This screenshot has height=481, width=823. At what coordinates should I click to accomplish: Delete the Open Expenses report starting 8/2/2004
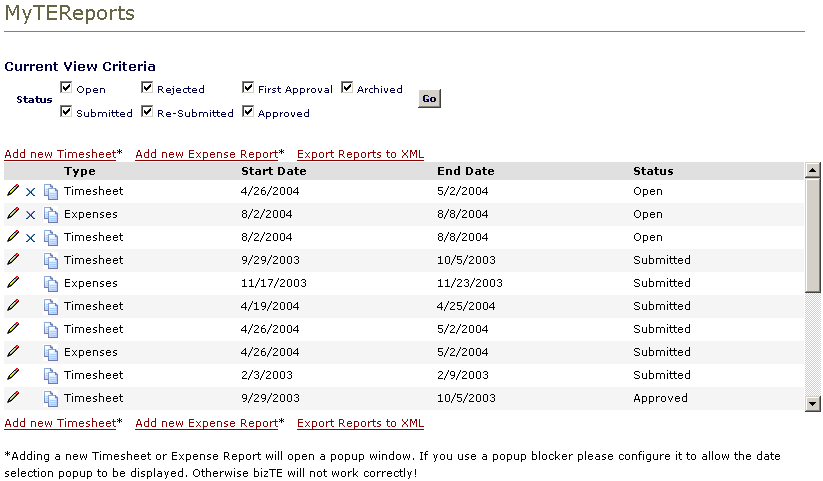[x=30, y=215]
